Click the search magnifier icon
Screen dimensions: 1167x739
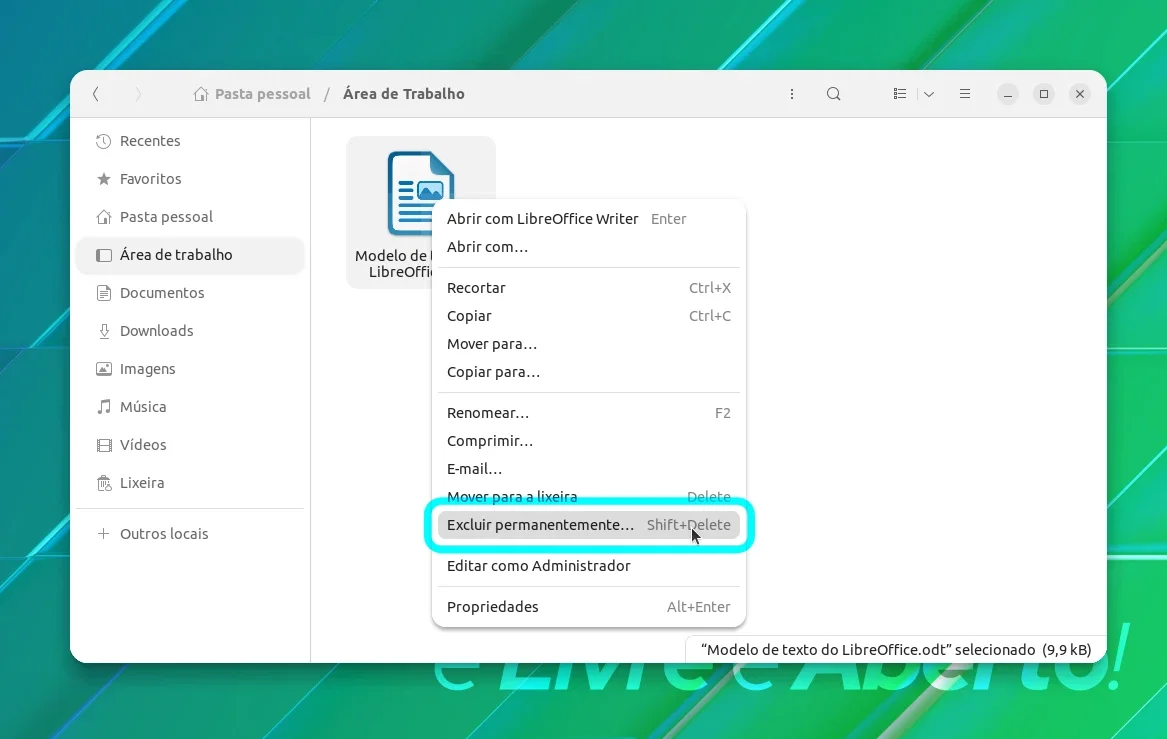tap(834, 94)
